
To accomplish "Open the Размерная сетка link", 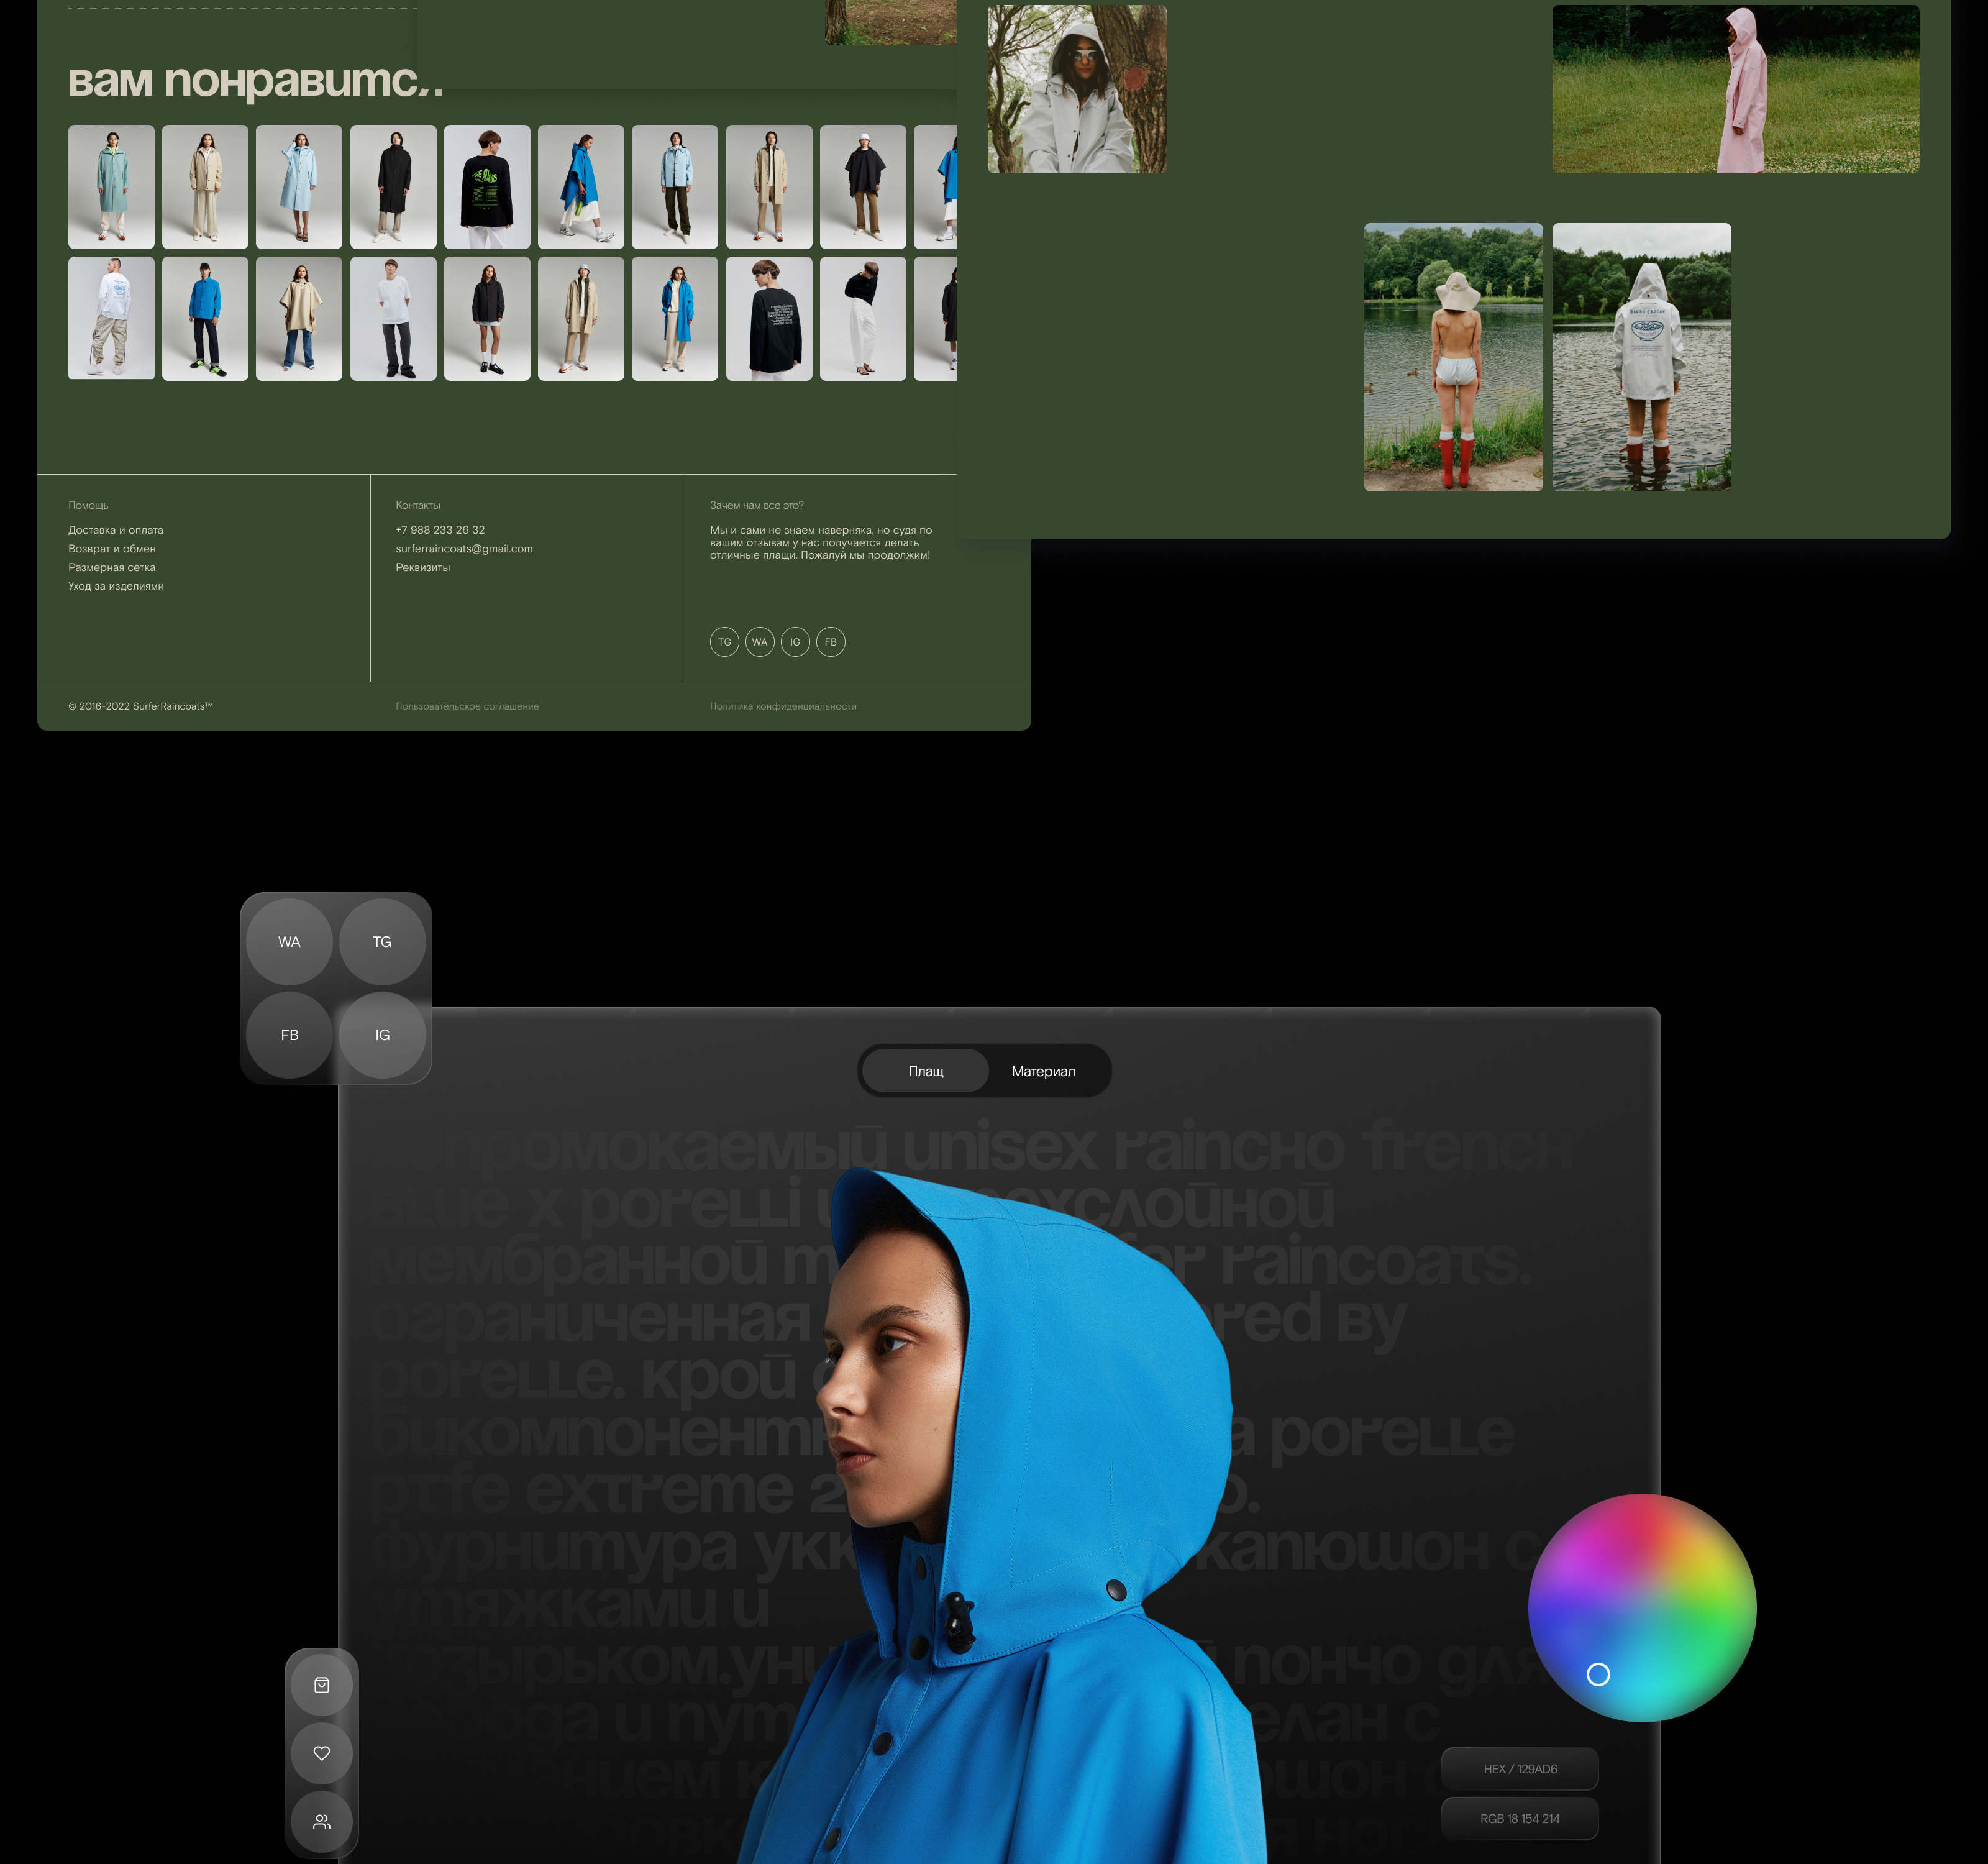I will (111, 567).
